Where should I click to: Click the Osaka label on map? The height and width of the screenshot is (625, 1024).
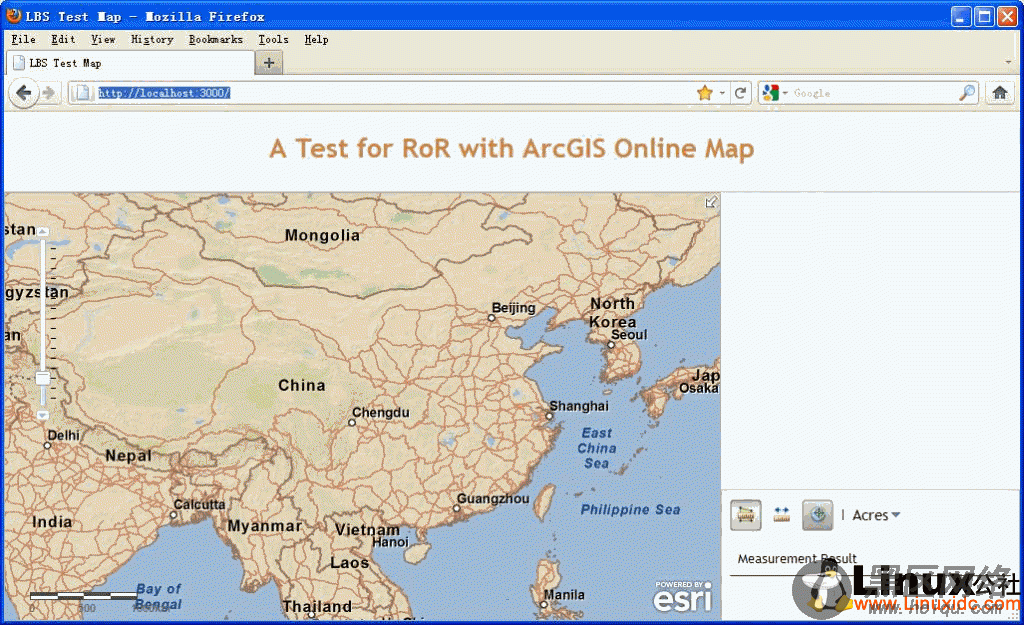coord(698,388)
